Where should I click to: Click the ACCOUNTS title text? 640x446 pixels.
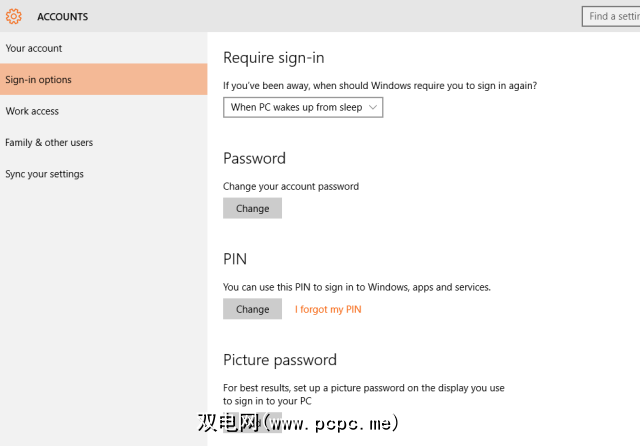[62, 17]
